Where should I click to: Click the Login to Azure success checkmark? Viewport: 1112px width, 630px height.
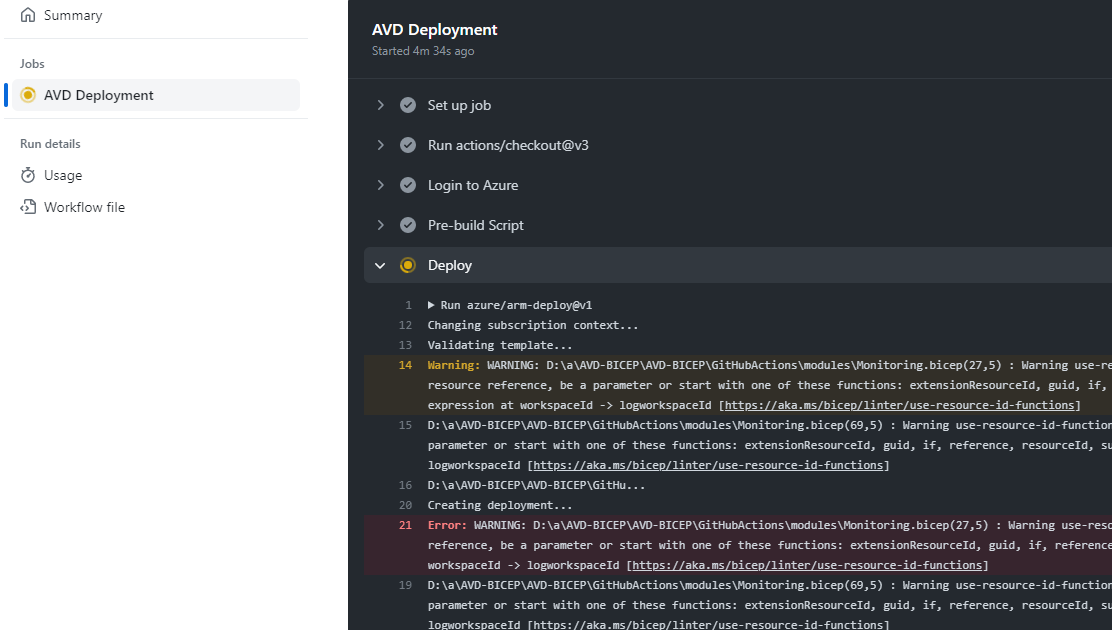(408, 185)
